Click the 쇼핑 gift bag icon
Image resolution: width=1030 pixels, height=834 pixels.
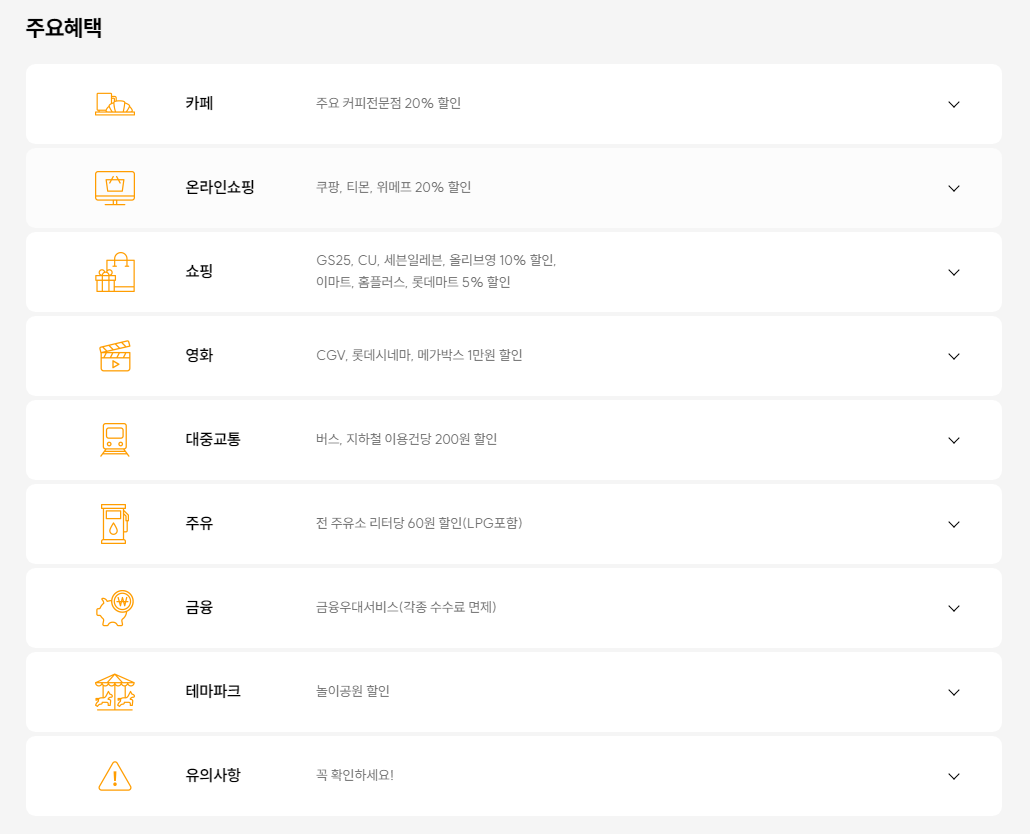tap(114, 272)
